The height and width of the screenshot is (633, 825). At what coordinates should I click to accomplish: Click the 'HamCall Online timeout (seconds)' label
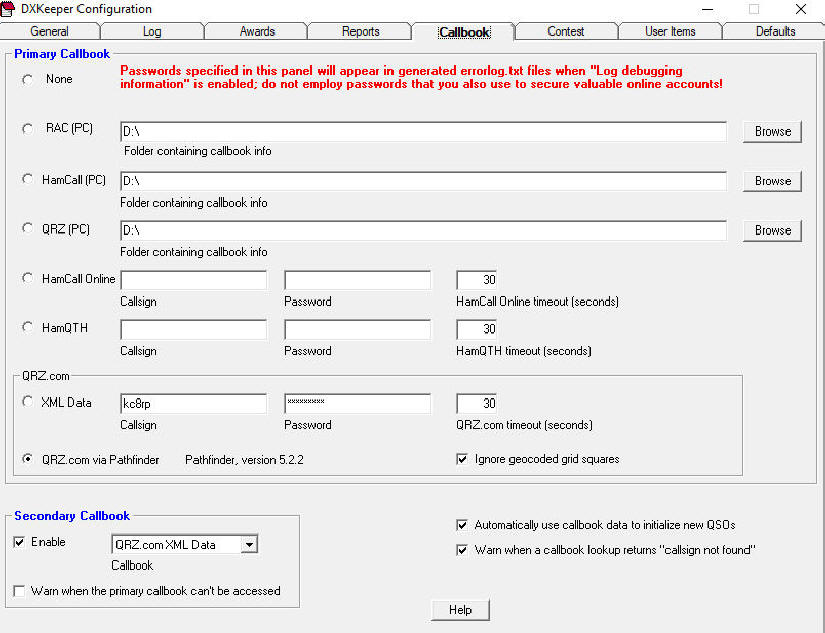coord(537,302)
